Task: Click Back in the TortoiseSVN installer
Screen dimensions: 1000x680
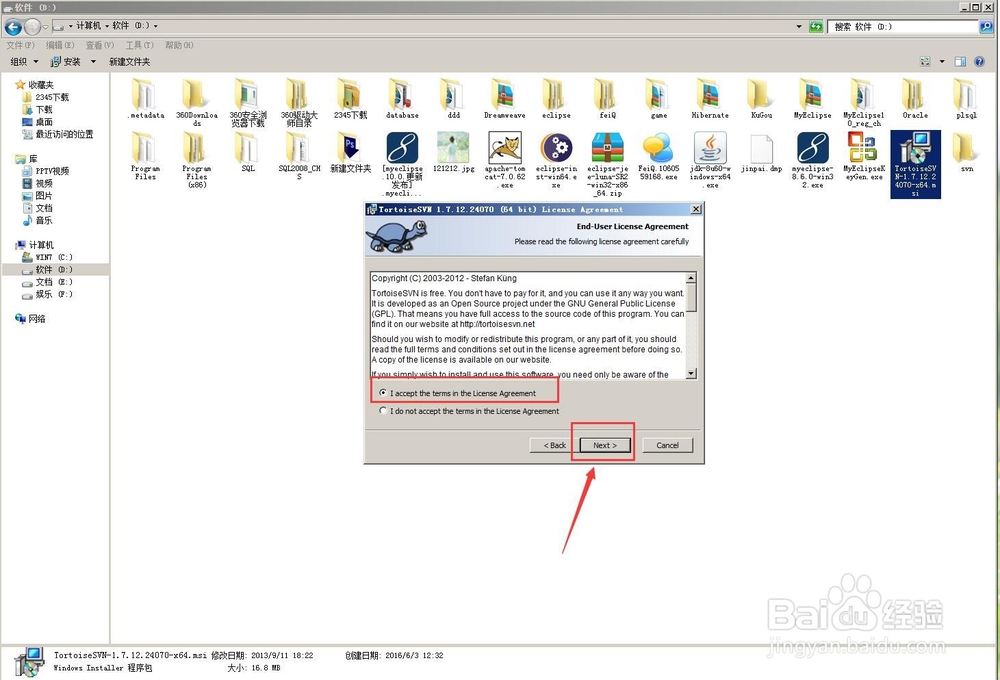Action: point(555,445)
